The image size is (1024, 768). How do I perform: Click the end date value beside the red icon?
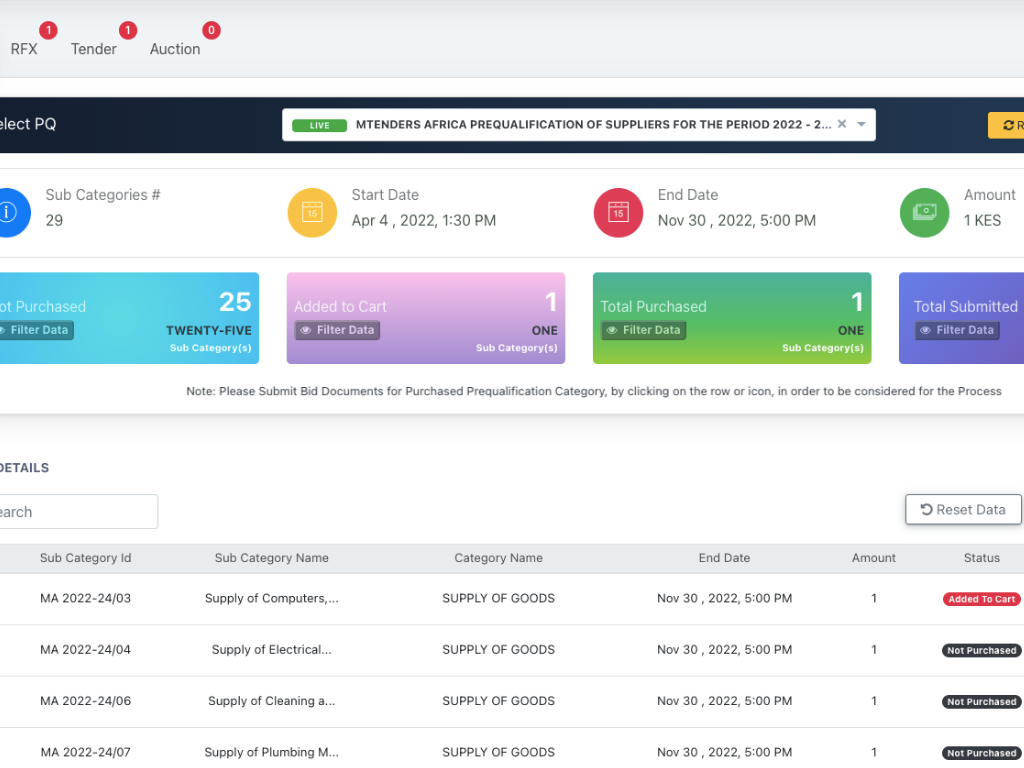737,221
